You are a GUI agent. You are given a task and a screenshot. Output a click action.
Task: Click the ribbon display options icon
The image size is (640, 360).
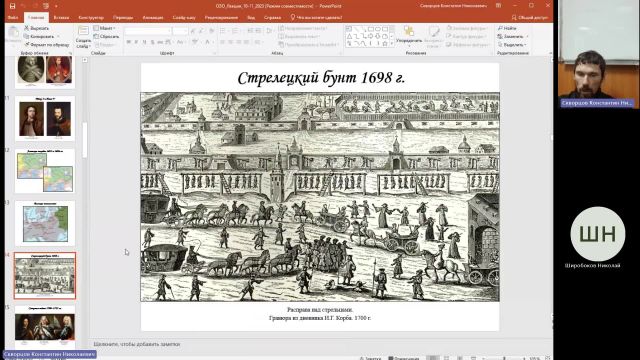coord(498,6)
